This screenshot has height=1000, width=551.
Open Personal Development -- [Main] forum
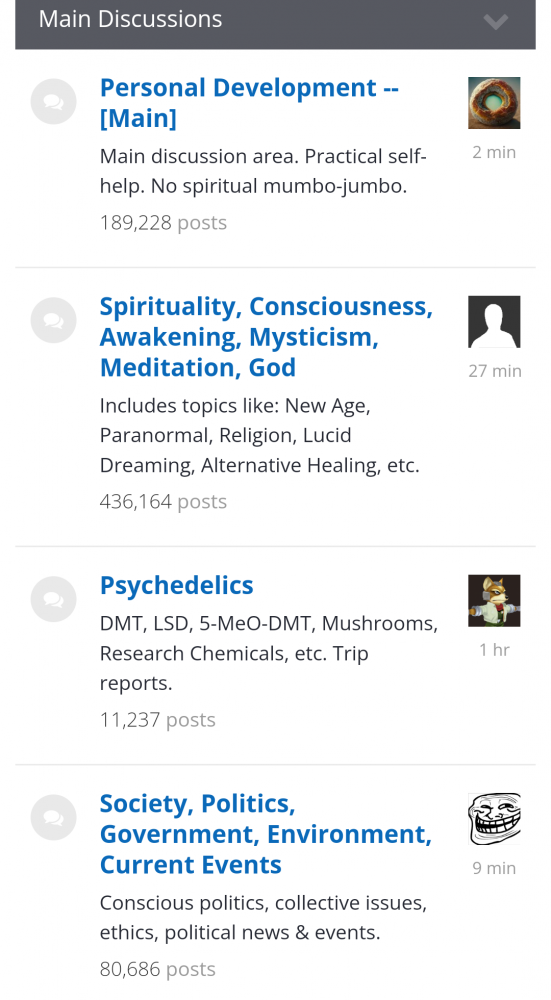249,103
